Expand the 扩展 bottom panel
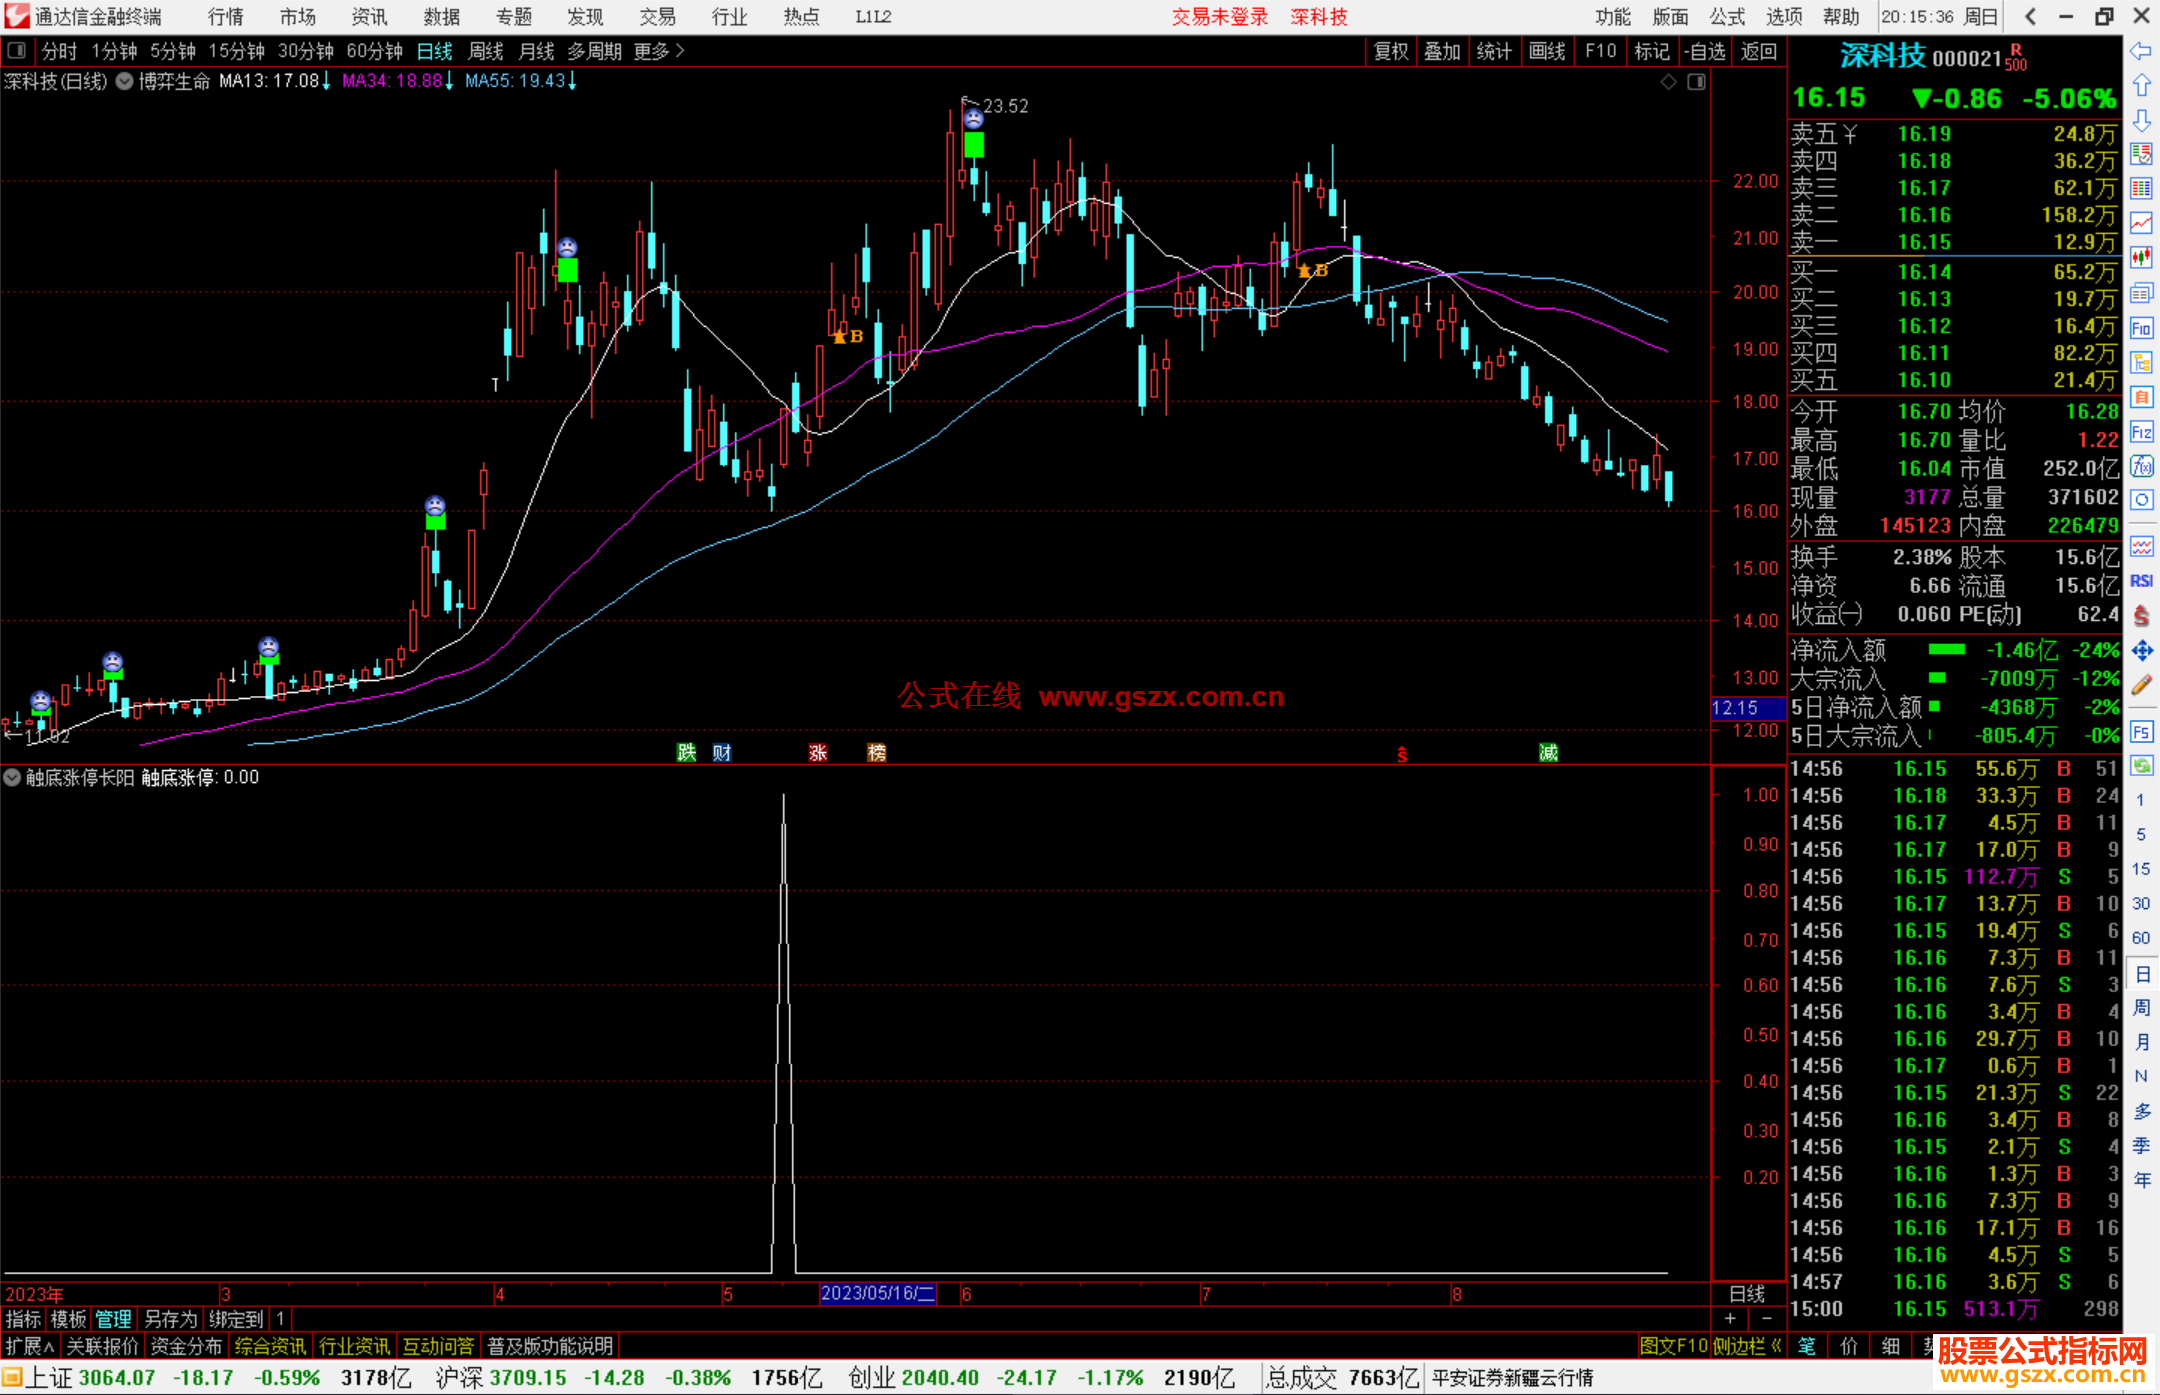2160x1395 pixels. pyautogui.click(x=29, y=1346)
